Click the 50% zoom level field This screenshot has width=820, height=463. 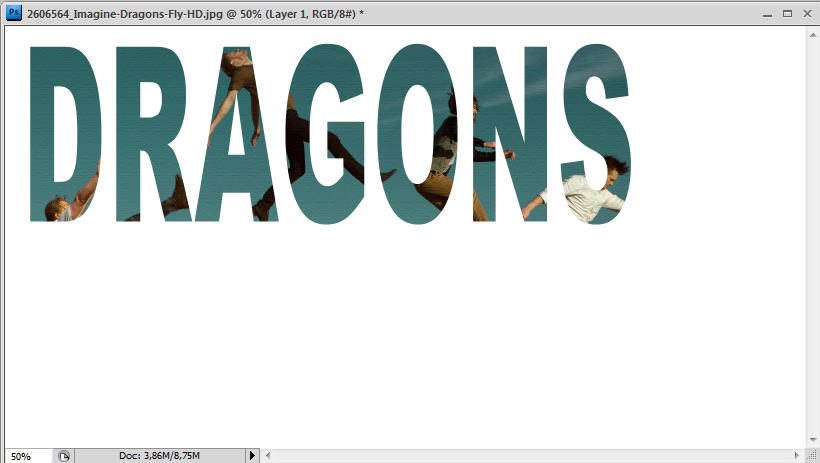tap(29, 456)
